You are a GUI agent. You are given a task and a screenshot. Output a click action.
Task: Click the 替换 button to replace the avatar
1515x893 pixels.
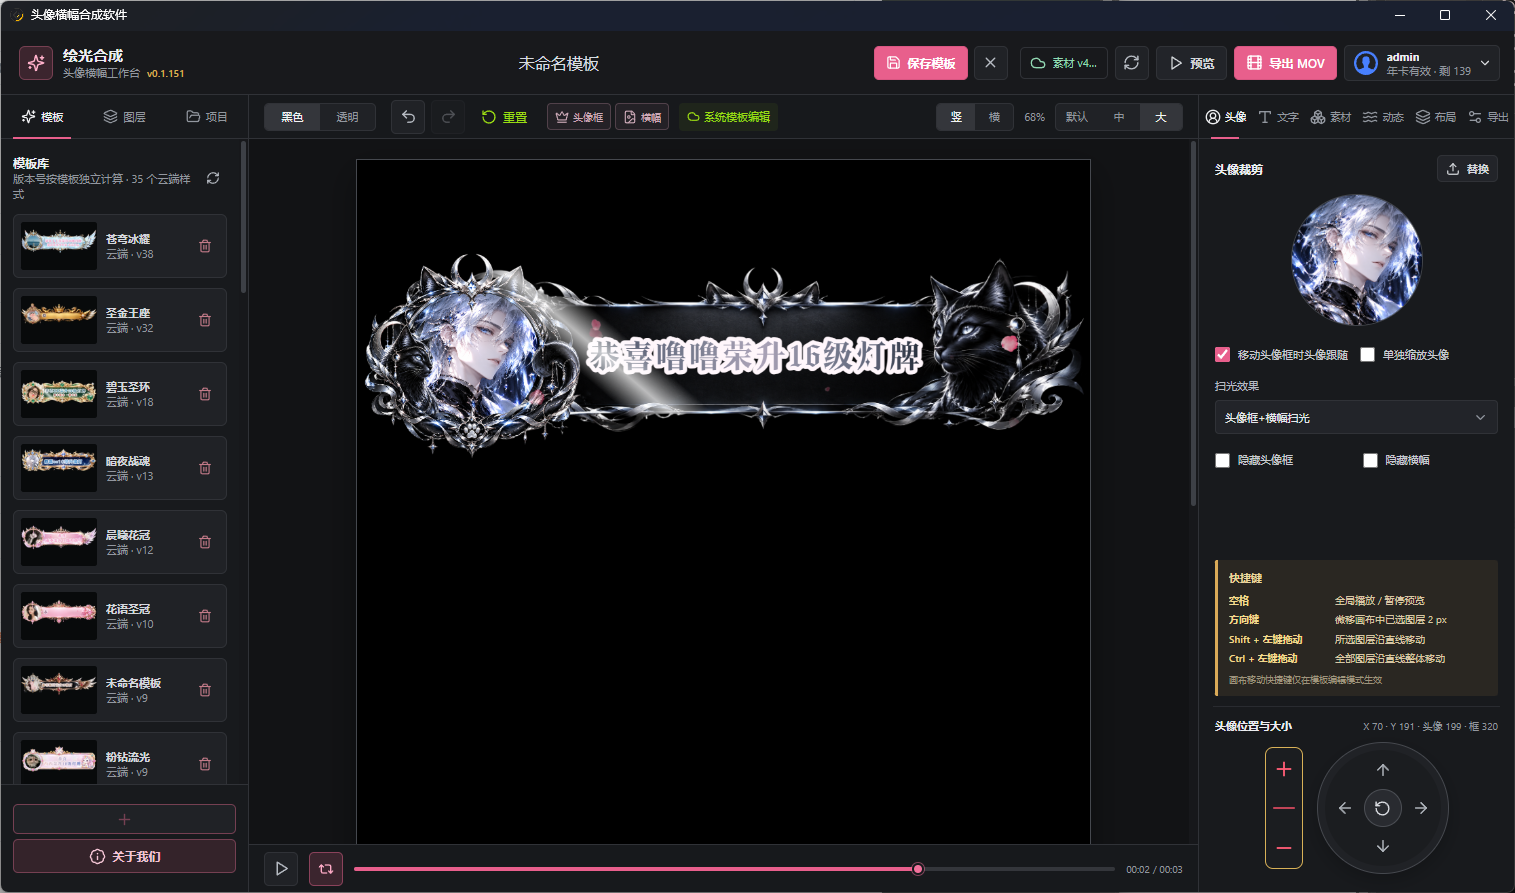click(1467, 169)
